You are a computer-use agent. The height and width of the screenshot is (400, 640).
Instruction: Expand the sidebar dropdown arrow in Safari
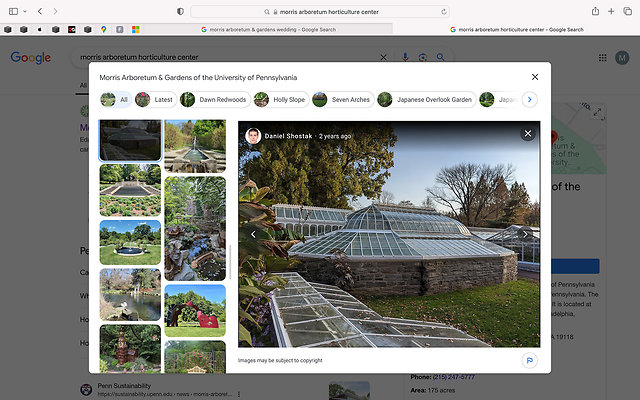point(25,11)
